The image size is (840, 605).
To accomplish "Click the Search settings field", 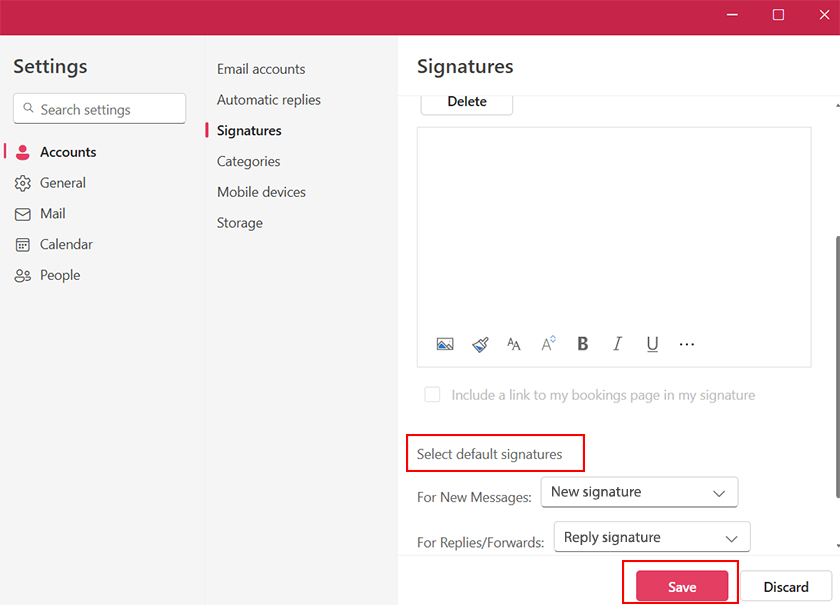I will 100,110.
